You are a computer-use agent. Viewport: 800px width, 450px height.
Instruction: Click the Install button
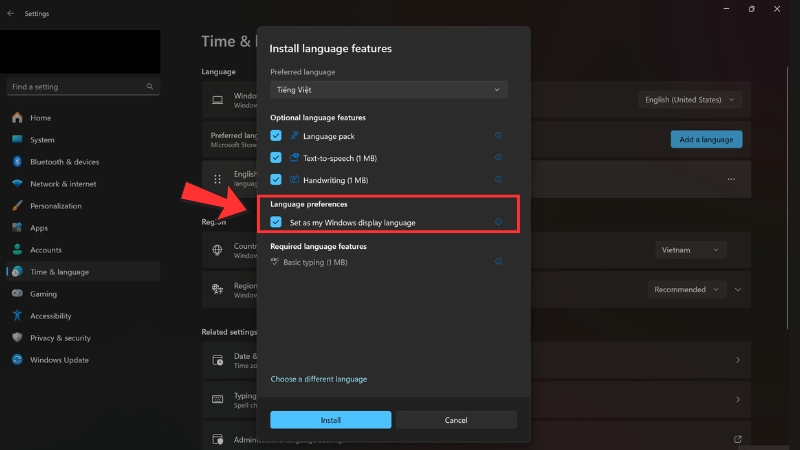point(330,420)
